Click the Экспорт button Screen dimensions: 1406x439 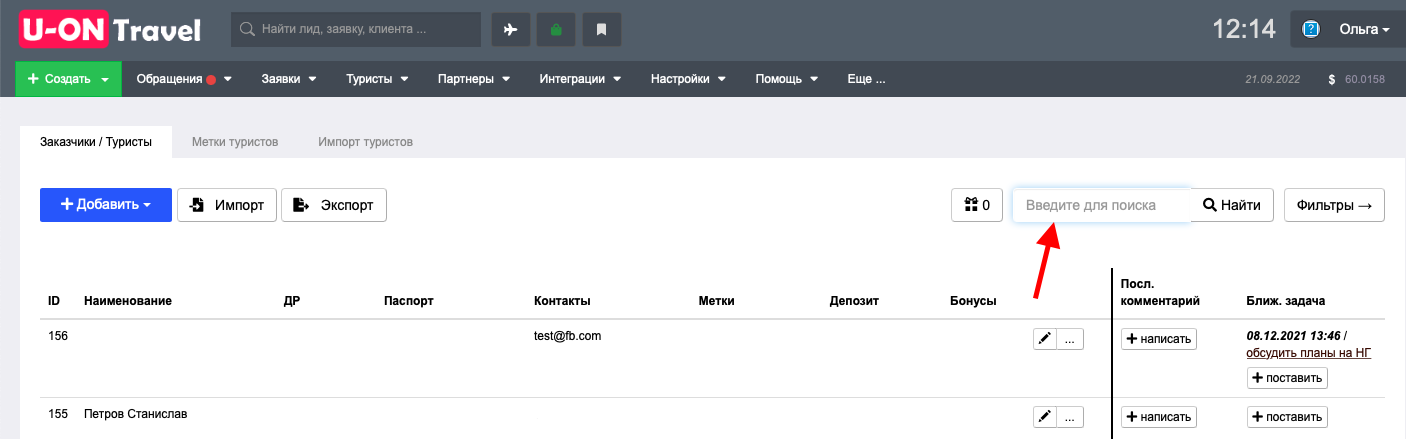[334, 205]
